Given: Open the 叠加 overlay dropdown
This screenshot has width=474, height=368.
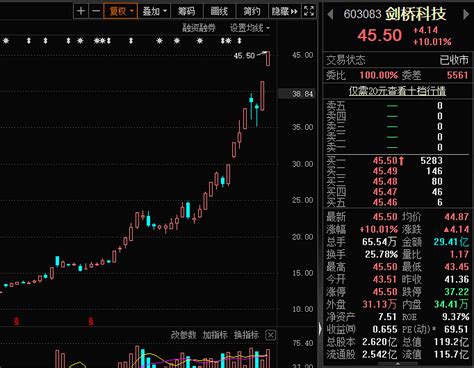Looking at the screenshot, I should pyautogui.click(x=154, y=11).
